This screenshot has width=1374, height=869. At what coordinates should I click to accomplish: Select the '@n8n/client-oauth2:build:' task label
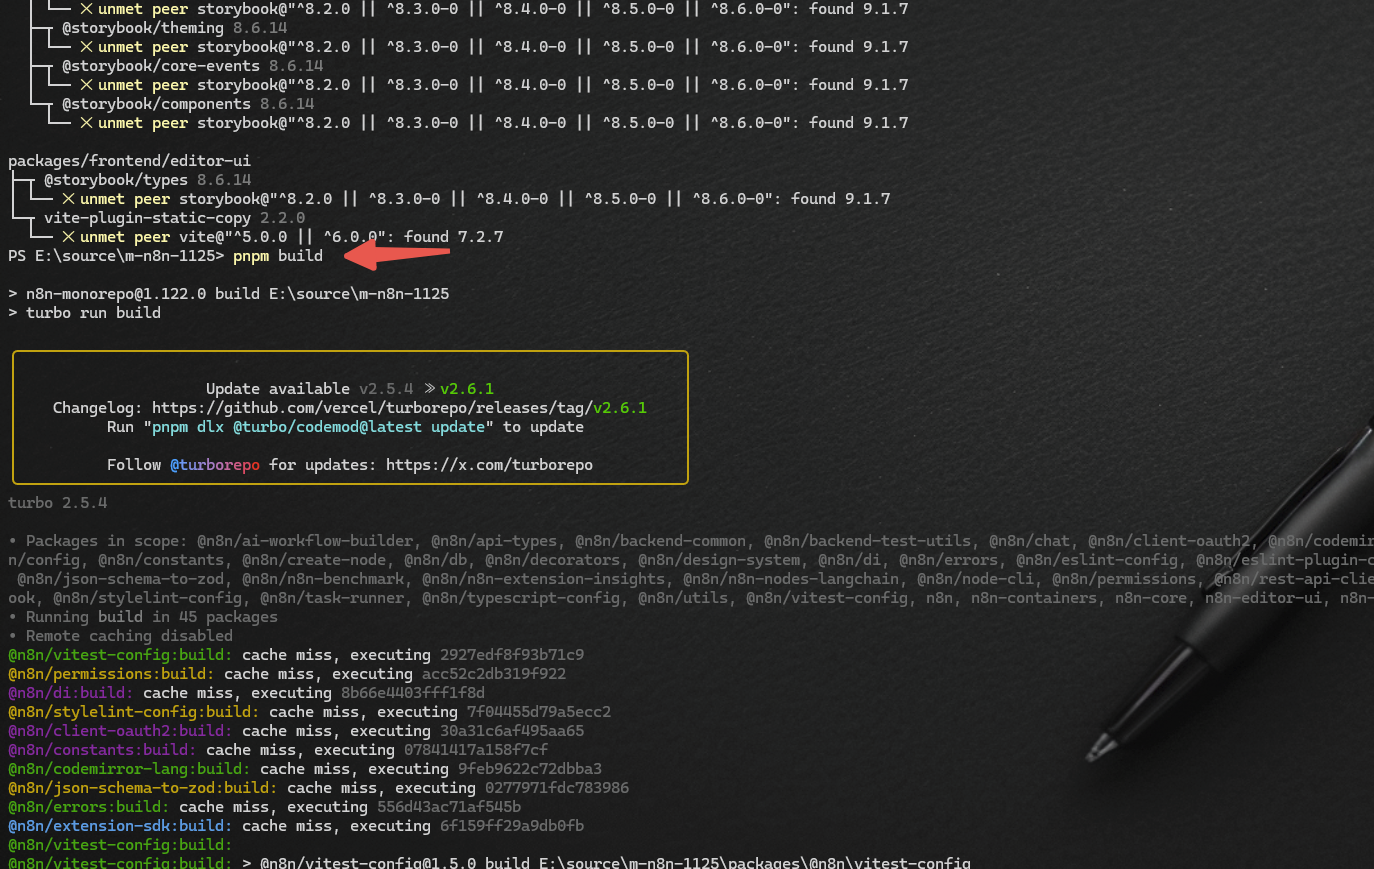click(x=120, y=731)
